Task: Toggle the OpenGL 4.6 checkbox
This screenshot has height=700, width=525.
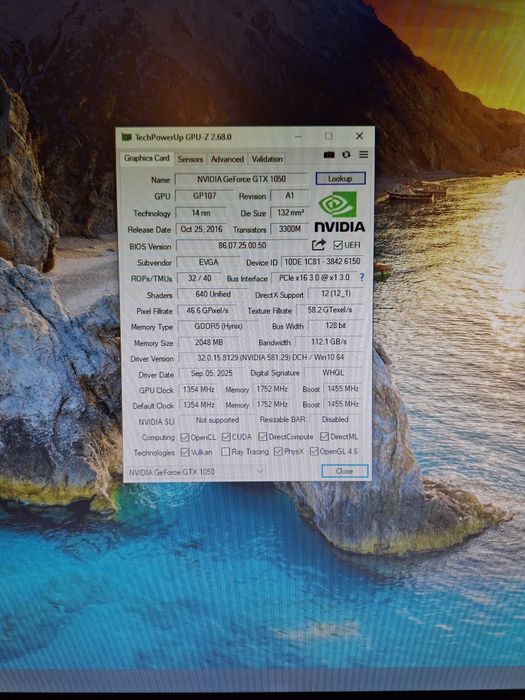Action: click(314, 451)
